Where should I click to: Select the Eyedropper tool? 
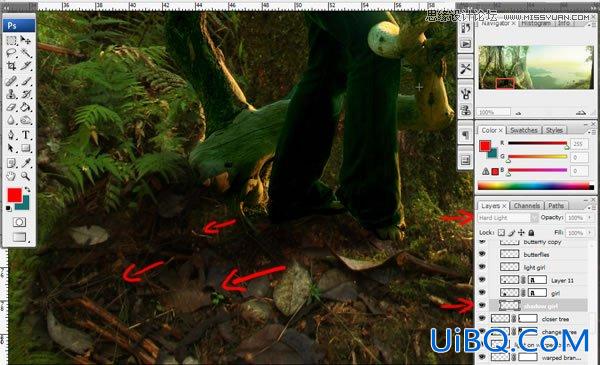(x=26, y=163)
